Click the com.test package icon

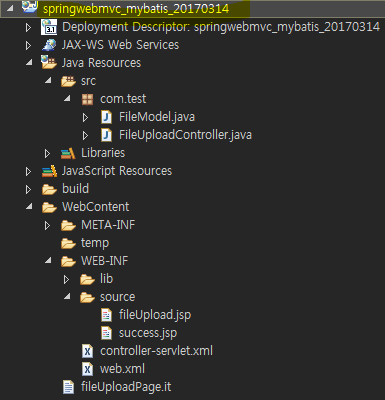(x=87, y=99)
